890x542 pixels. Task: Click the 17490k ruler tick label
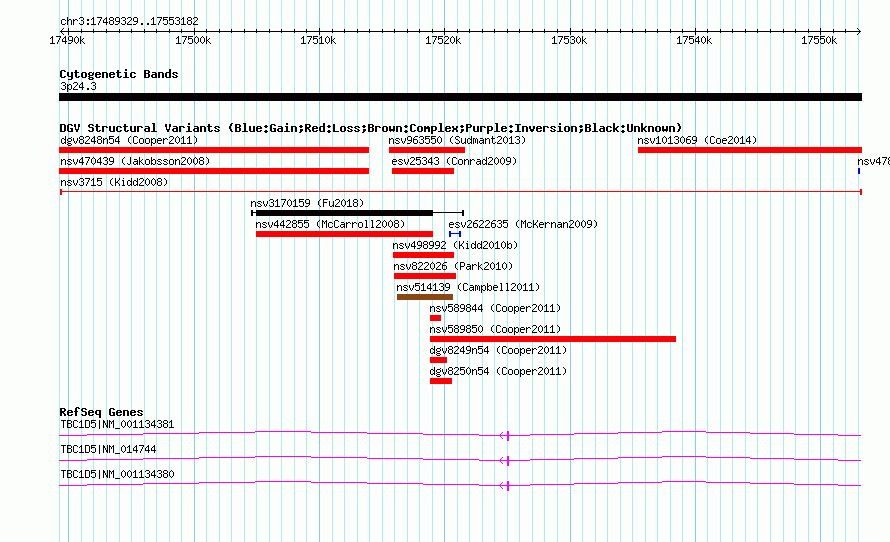[x=67, y=40]
